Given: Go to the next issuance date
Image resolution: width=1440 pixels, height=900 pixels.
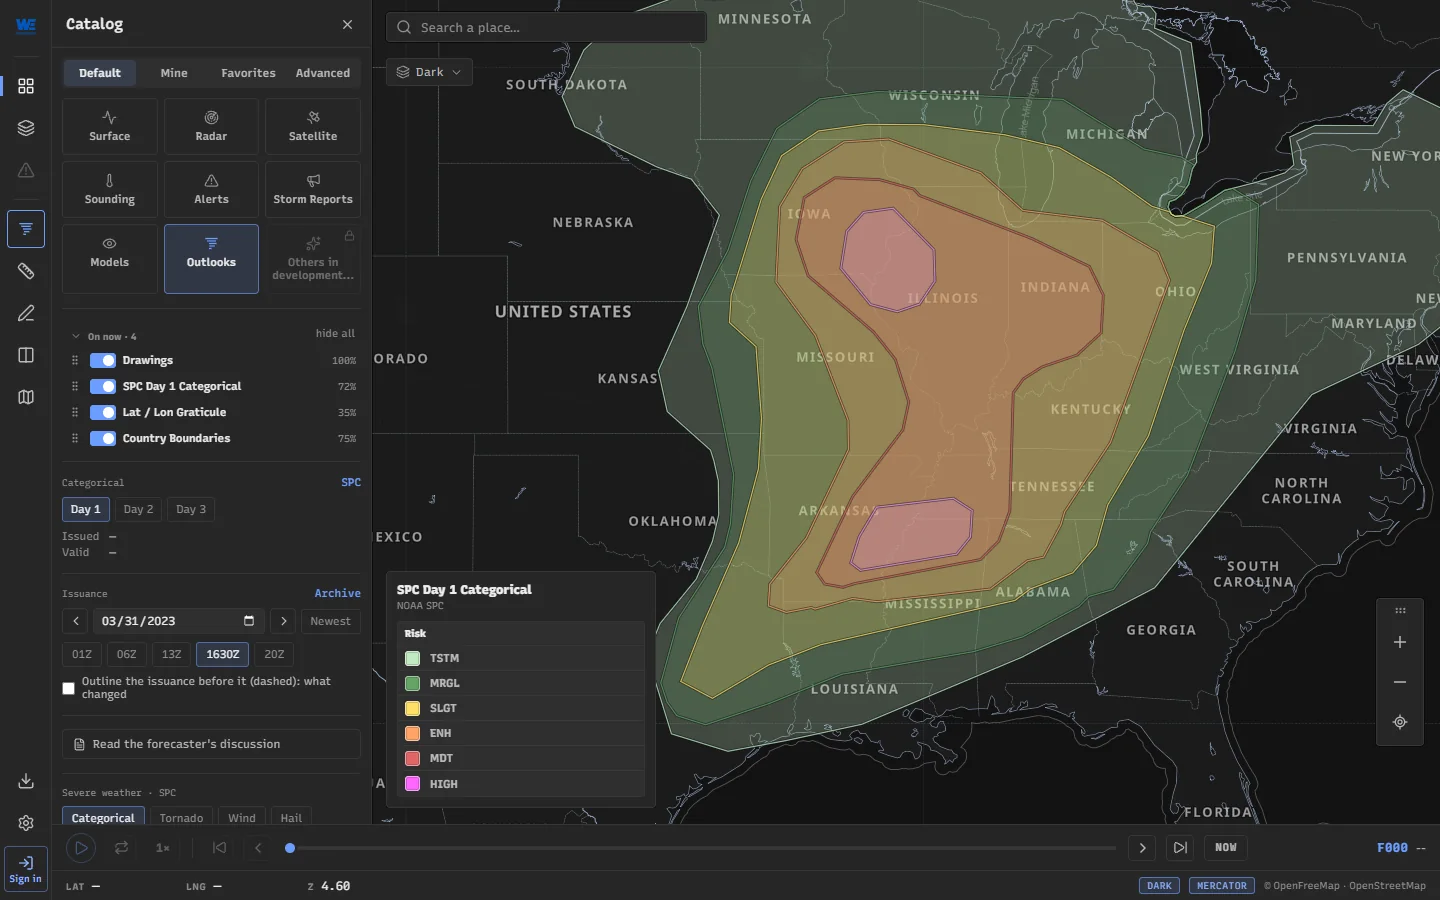Looking at the screenshot, I should (284, 621).
